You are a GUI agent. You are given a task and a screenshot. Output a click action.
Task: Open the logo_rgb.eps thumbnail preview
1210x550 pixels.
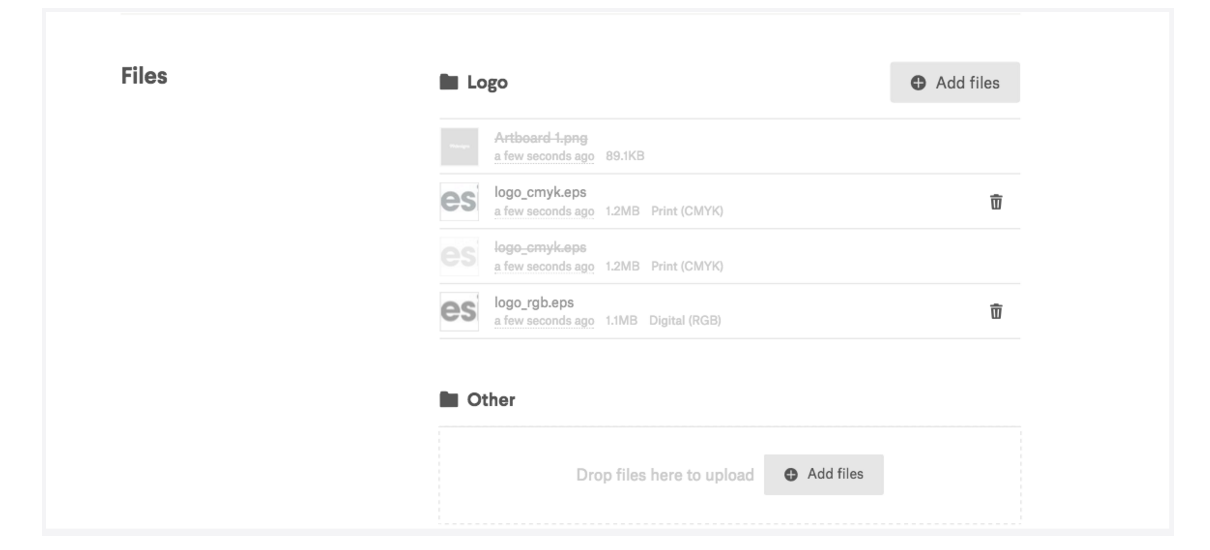(x=460, y=312)
